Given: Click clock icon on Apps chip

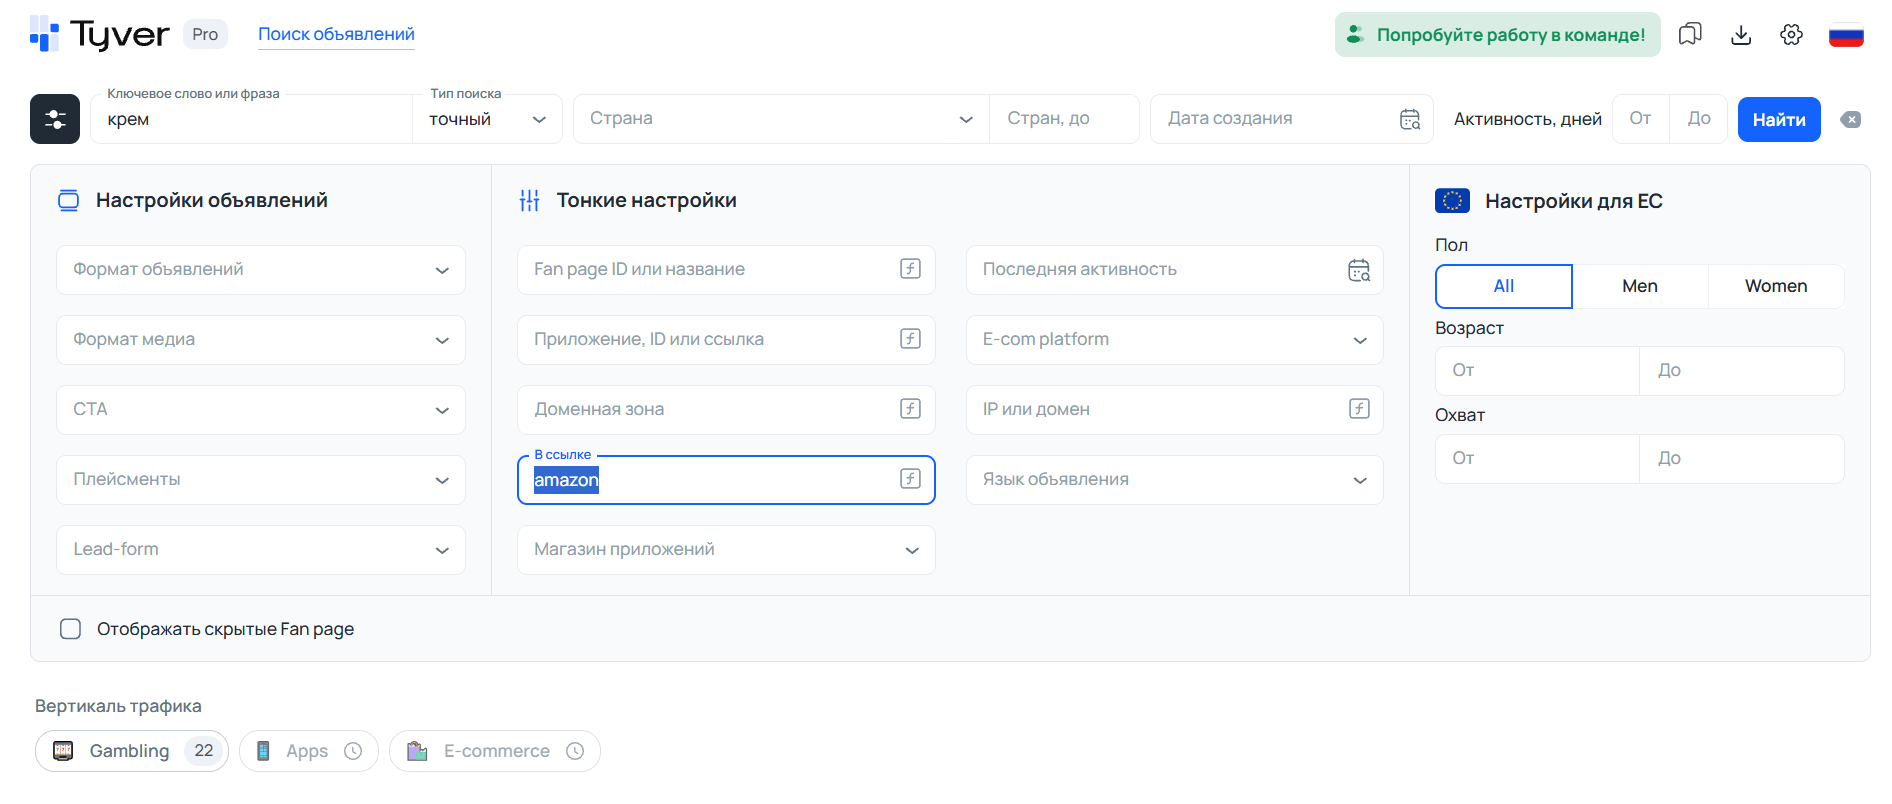Looking at the screenshot, I should click(353, 751).
